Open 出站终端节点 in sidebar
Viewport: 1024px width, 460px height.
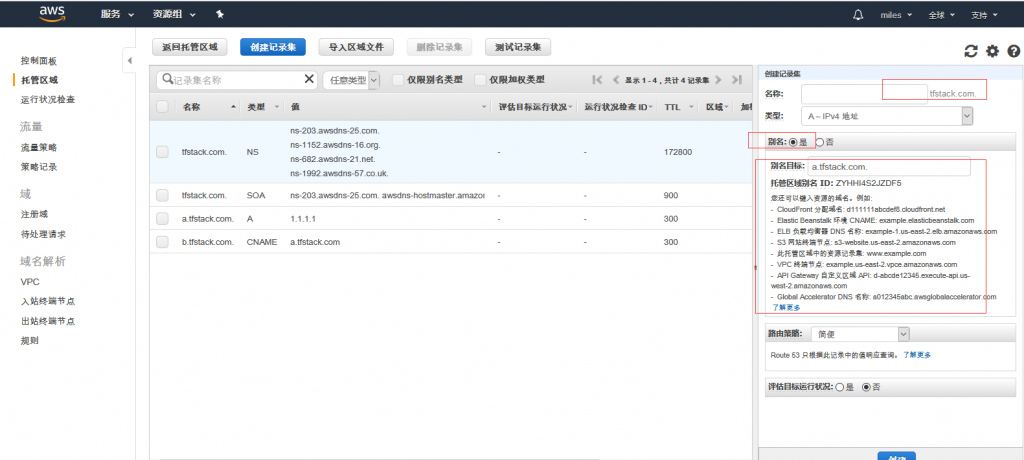tap(48, 321)
